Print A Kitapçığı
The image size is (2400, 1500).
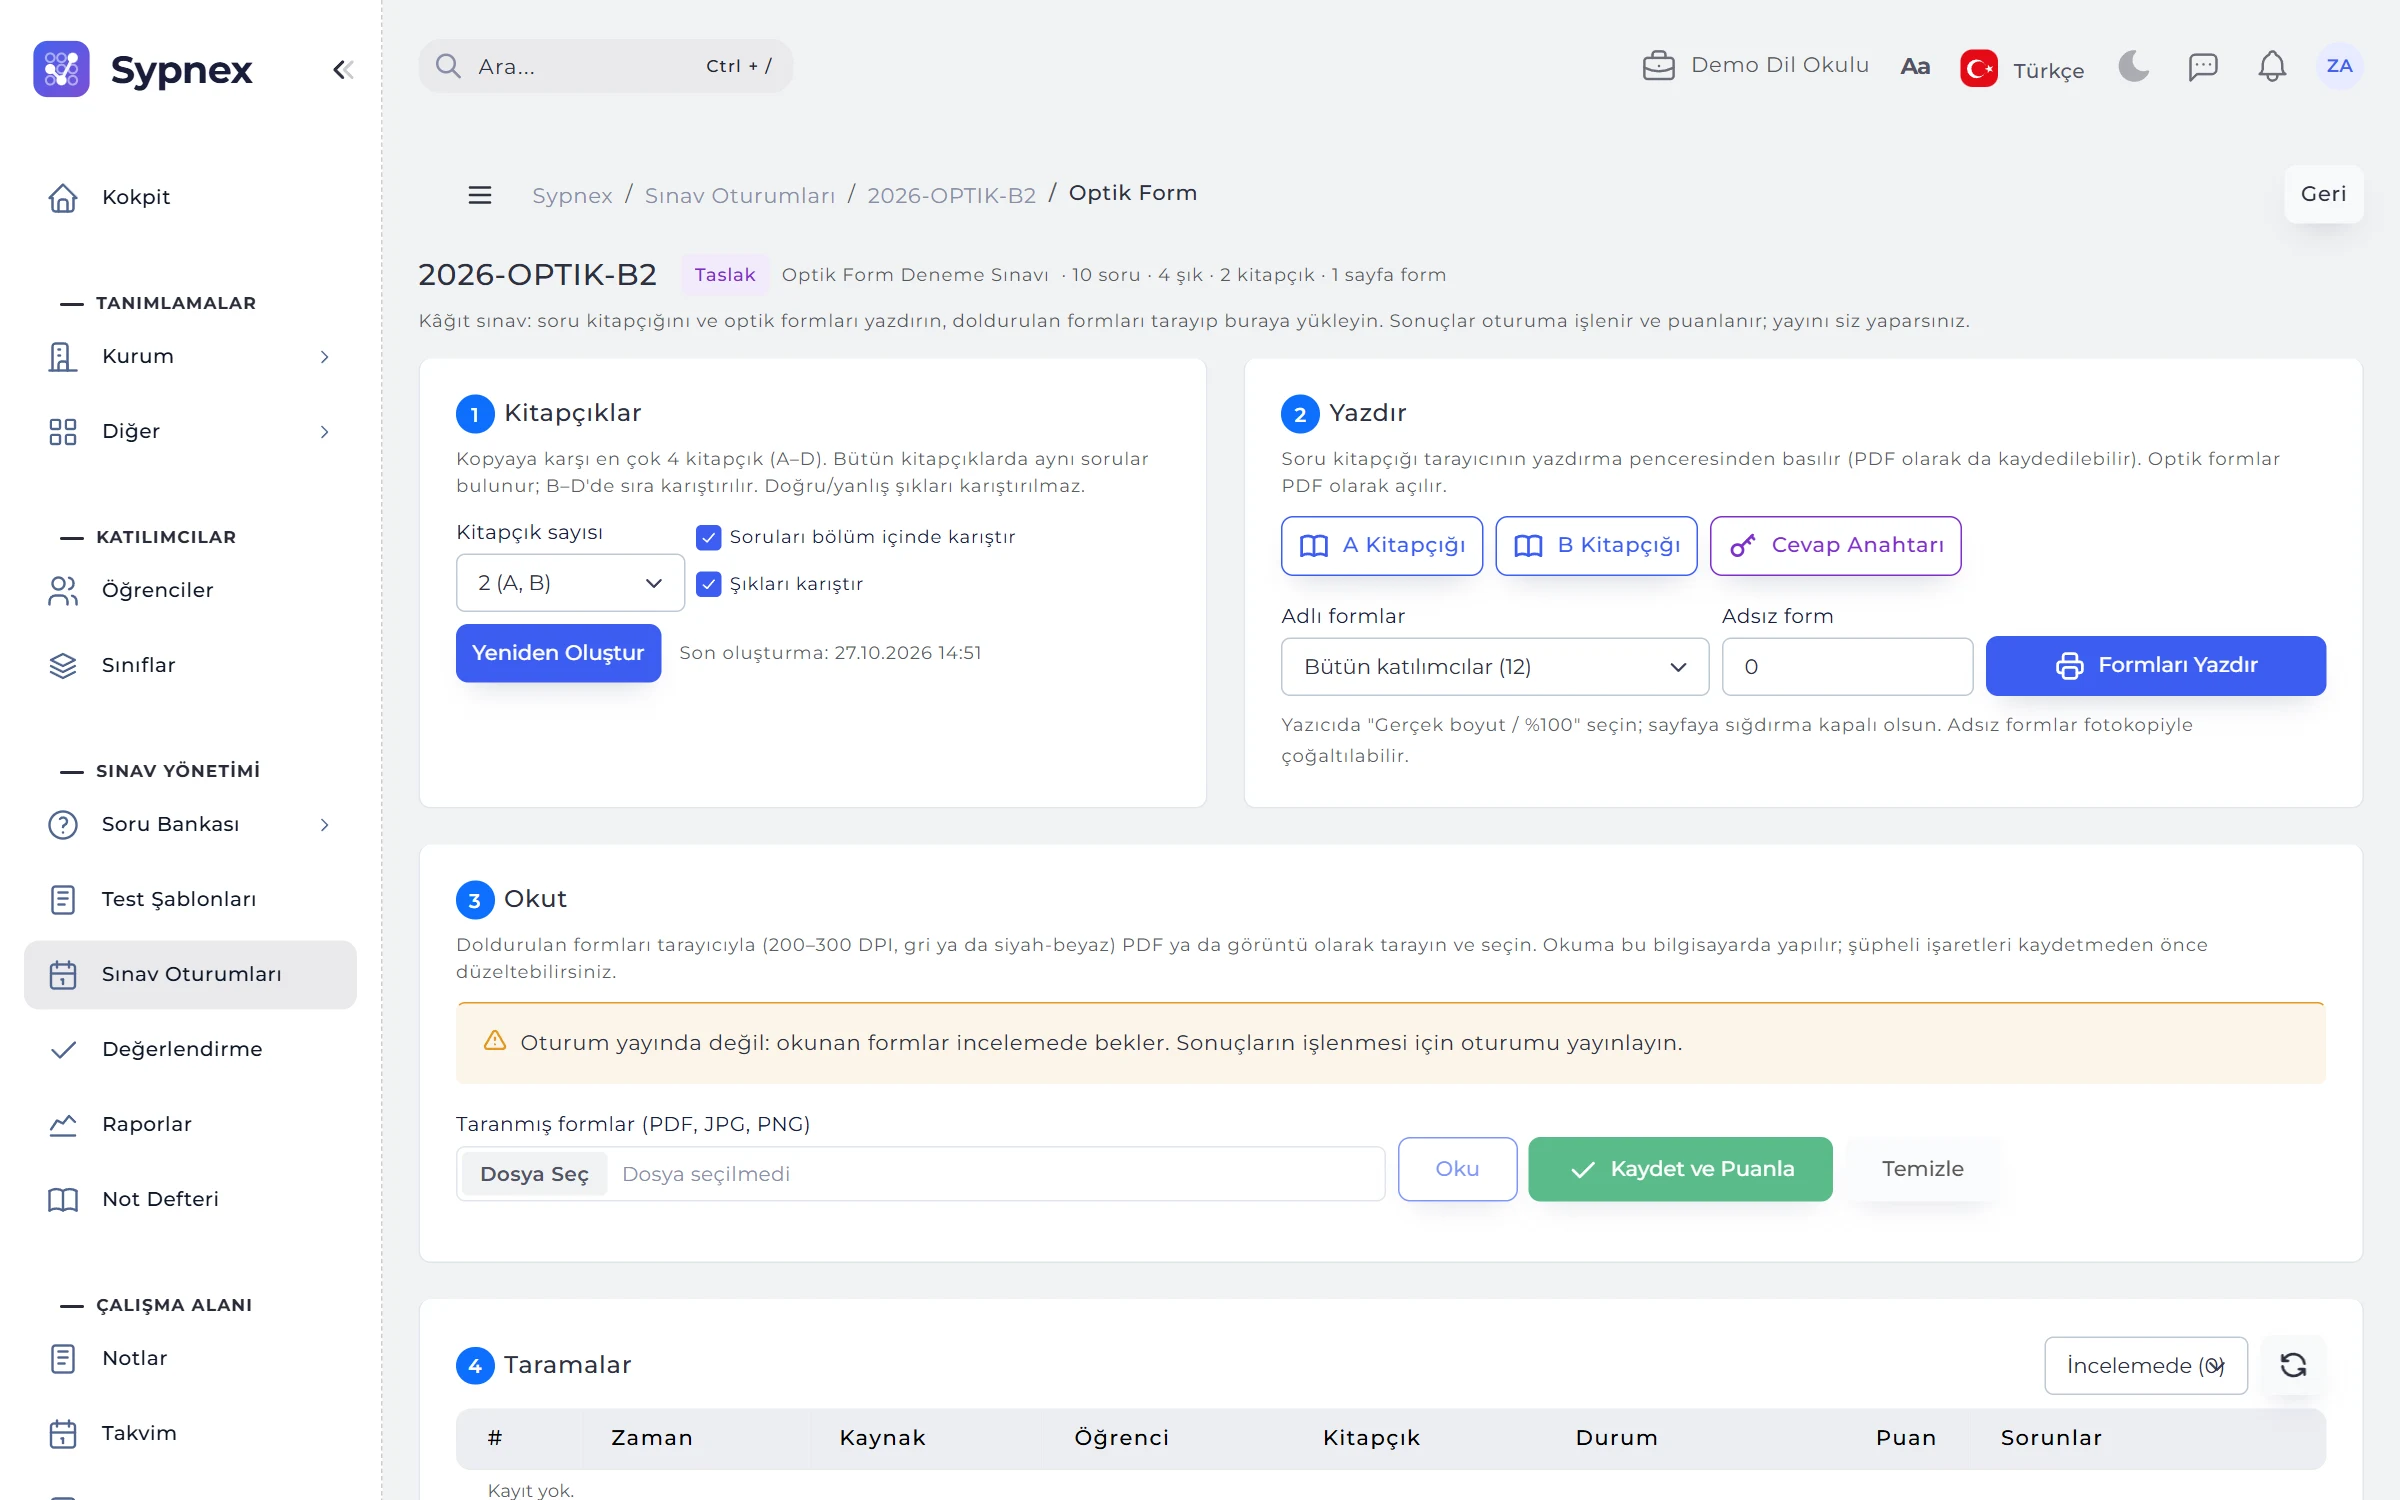1382,546
